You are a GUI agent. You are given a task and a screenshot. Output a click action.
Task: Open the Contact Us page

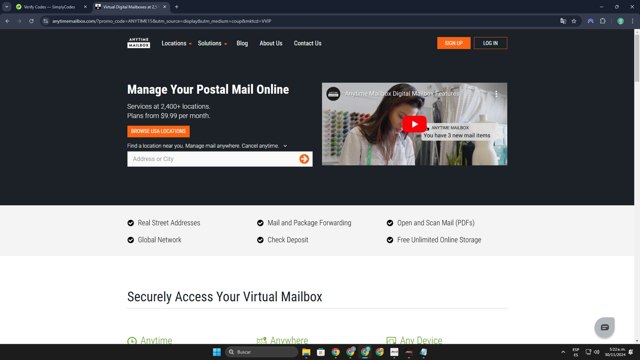point(307,43)
